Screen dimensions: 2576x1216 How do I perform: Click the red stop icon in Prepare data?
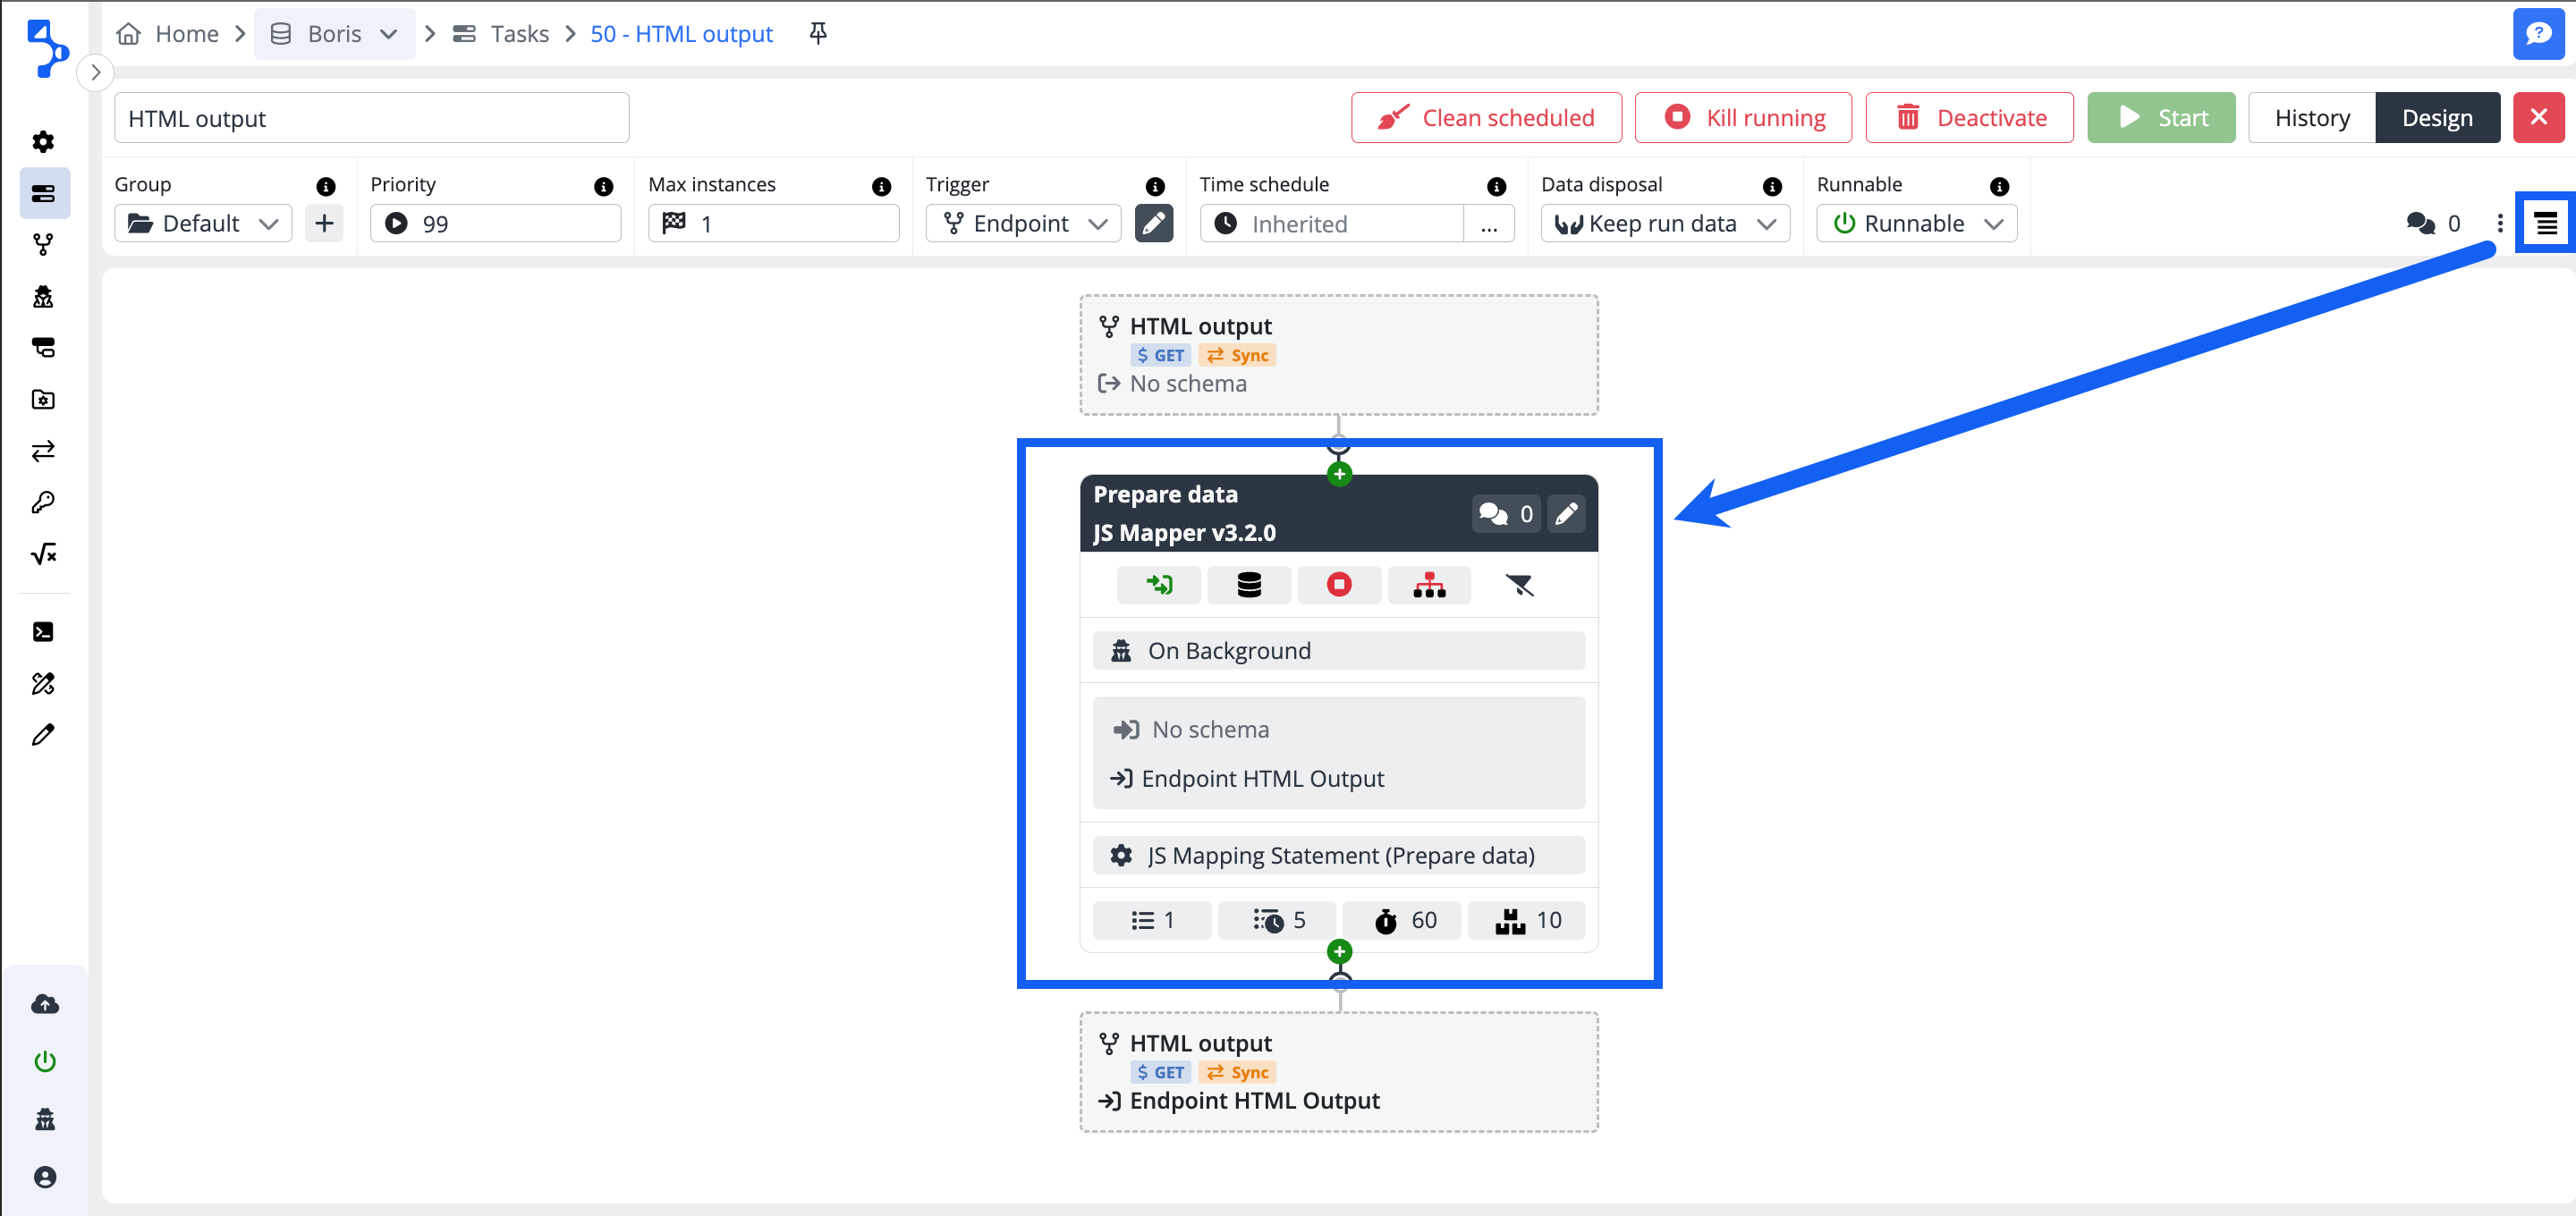coord(1338,585)
